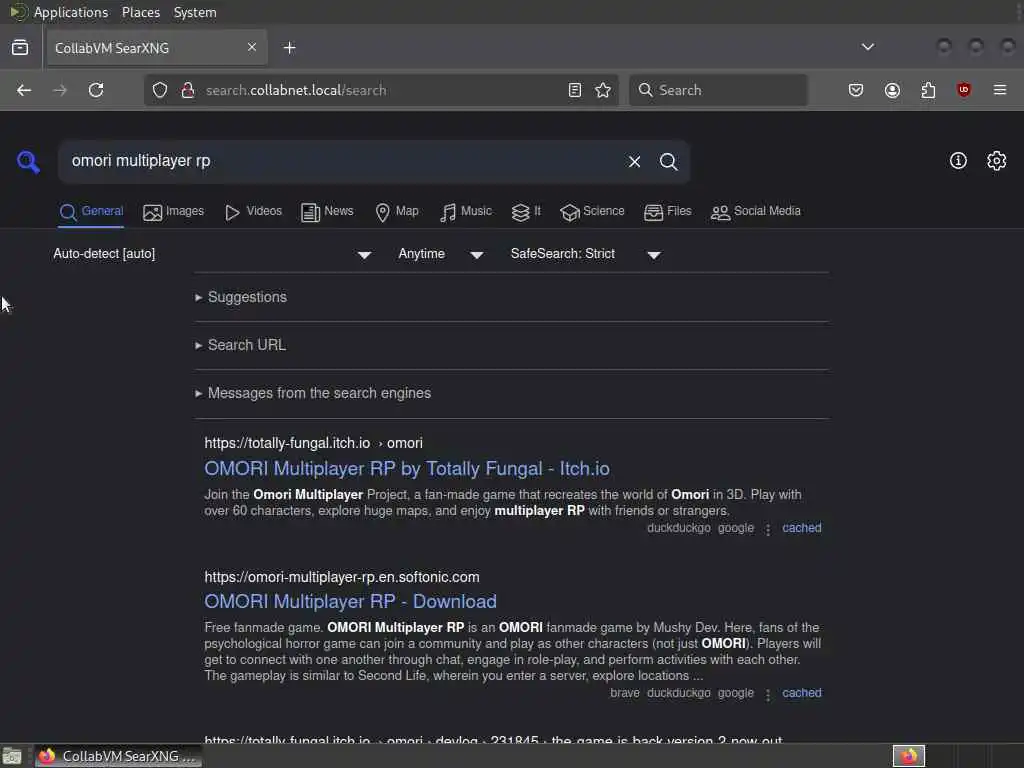Image resolution: width=1024 pixels, height=768 pixels.
Task: Clear the search query with X
Action: (x=634, y=161)
